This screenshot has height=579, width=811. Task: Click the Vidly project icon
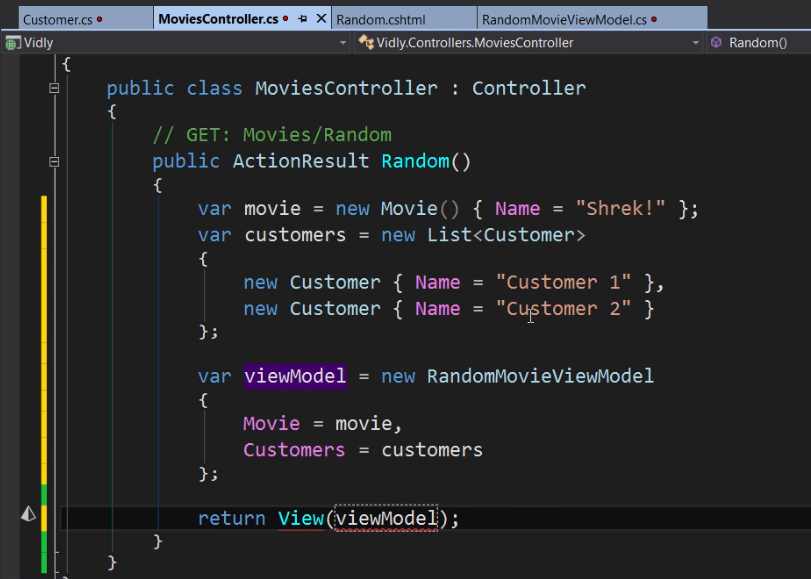(11, 43)
